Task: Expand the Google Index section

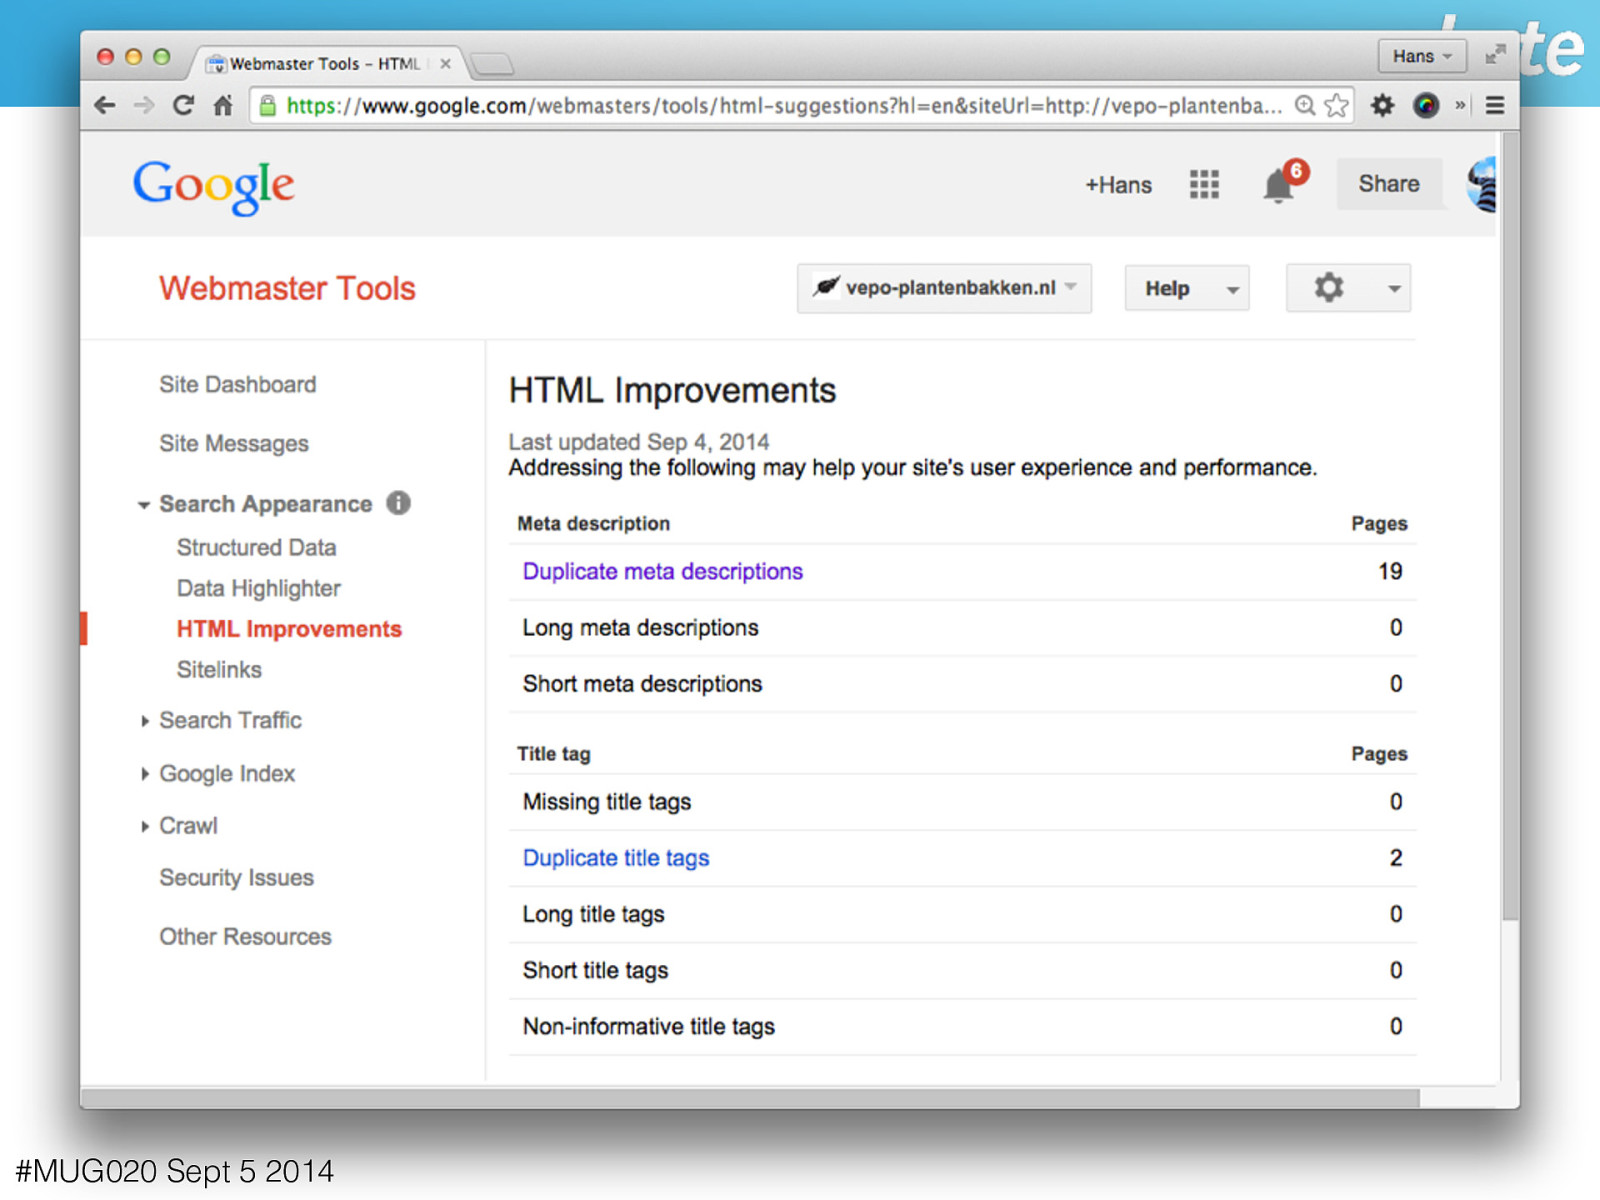Action: click(x=144, y=774)
